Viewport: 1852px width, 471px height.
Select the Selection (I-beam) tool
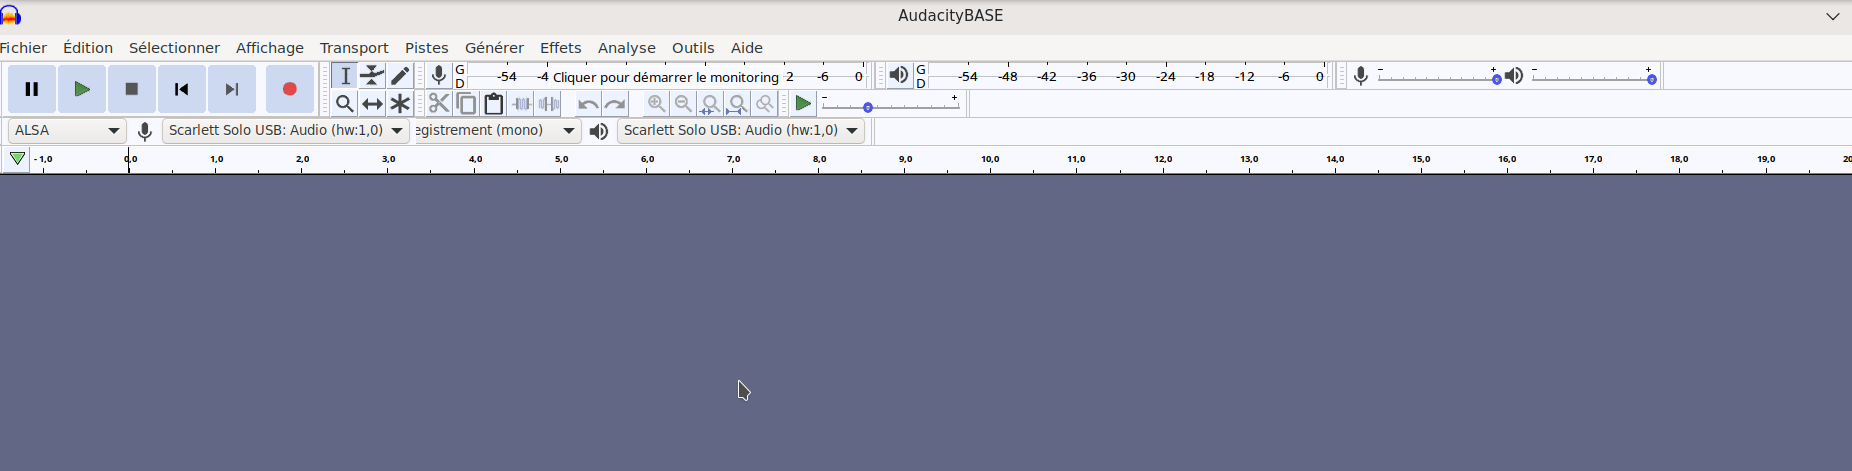[x=345, y=76]
